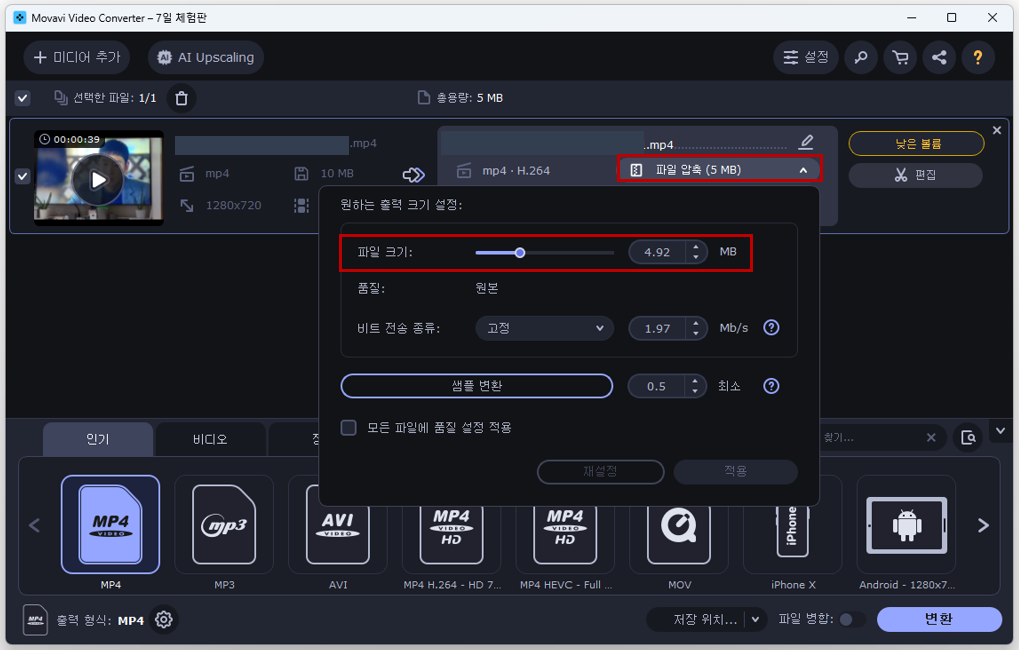Increase bitrate with the up stepper
The image size is (1019, 650).
pyautogui.click(x=696, y=323)
